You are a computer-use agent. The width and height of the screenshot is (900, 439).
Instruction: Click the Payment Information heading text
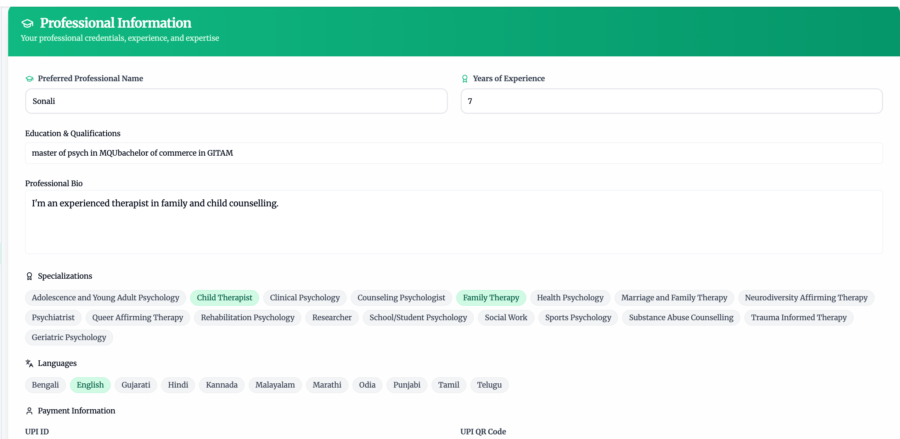(x=76, y=411)
